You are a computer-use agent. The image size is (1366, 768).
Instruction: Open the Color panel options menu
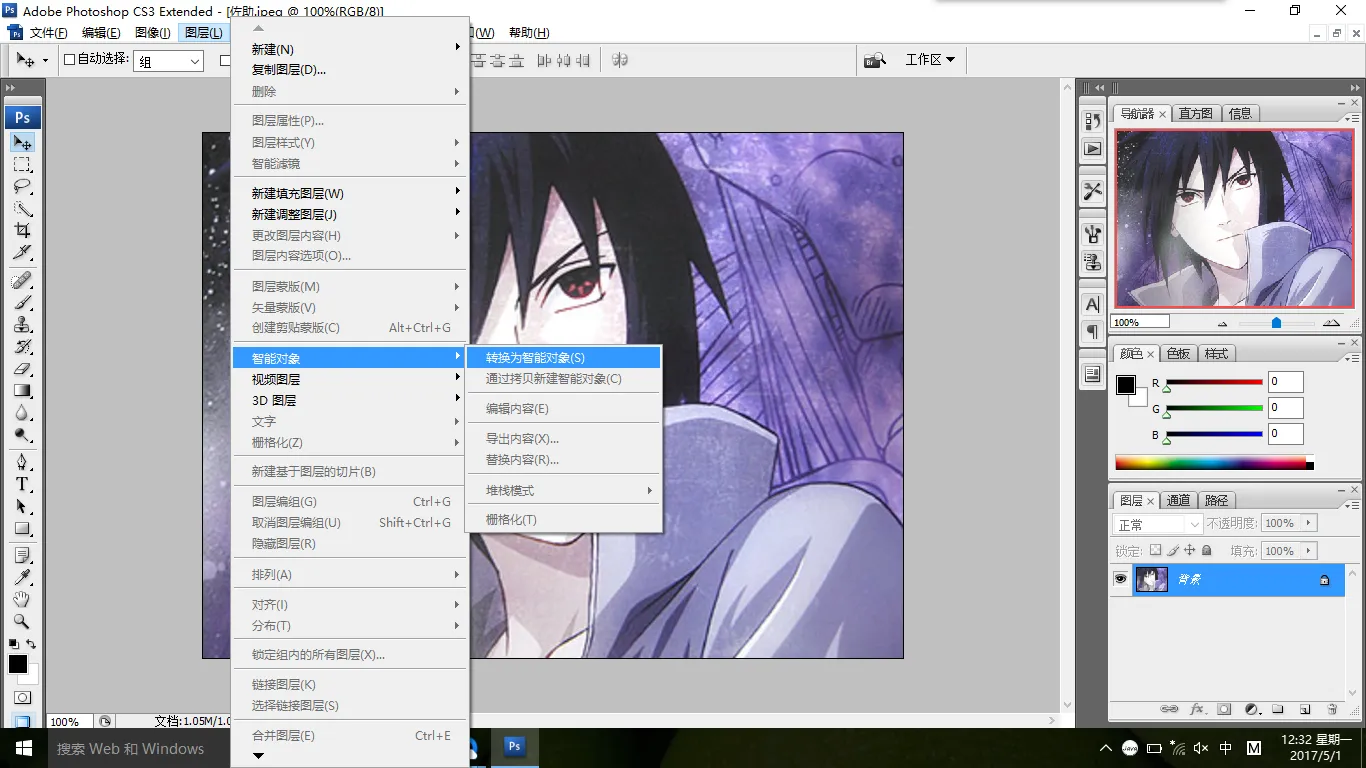click(1350, 357)
